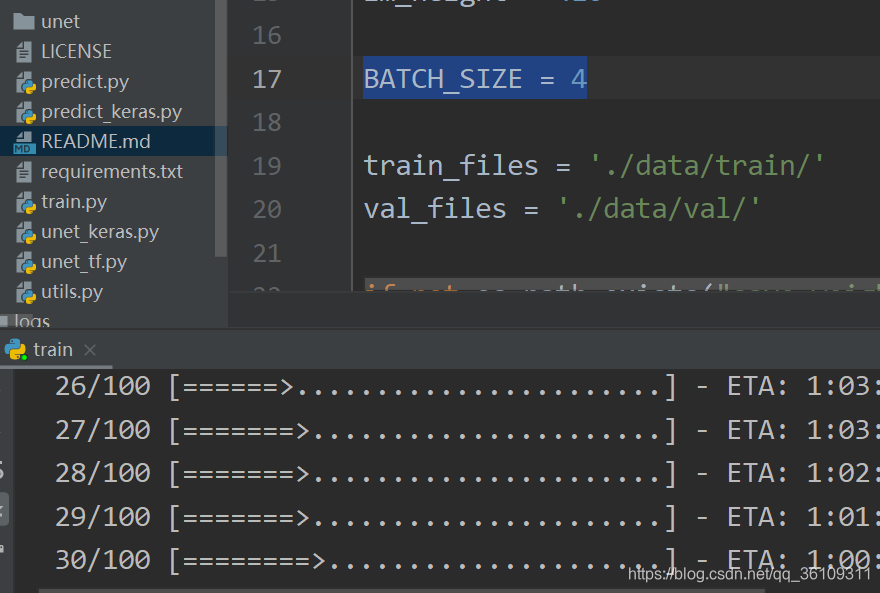Click the README.md markdown icon
Viewport: 880px width, 593px height.
point(24,142)
